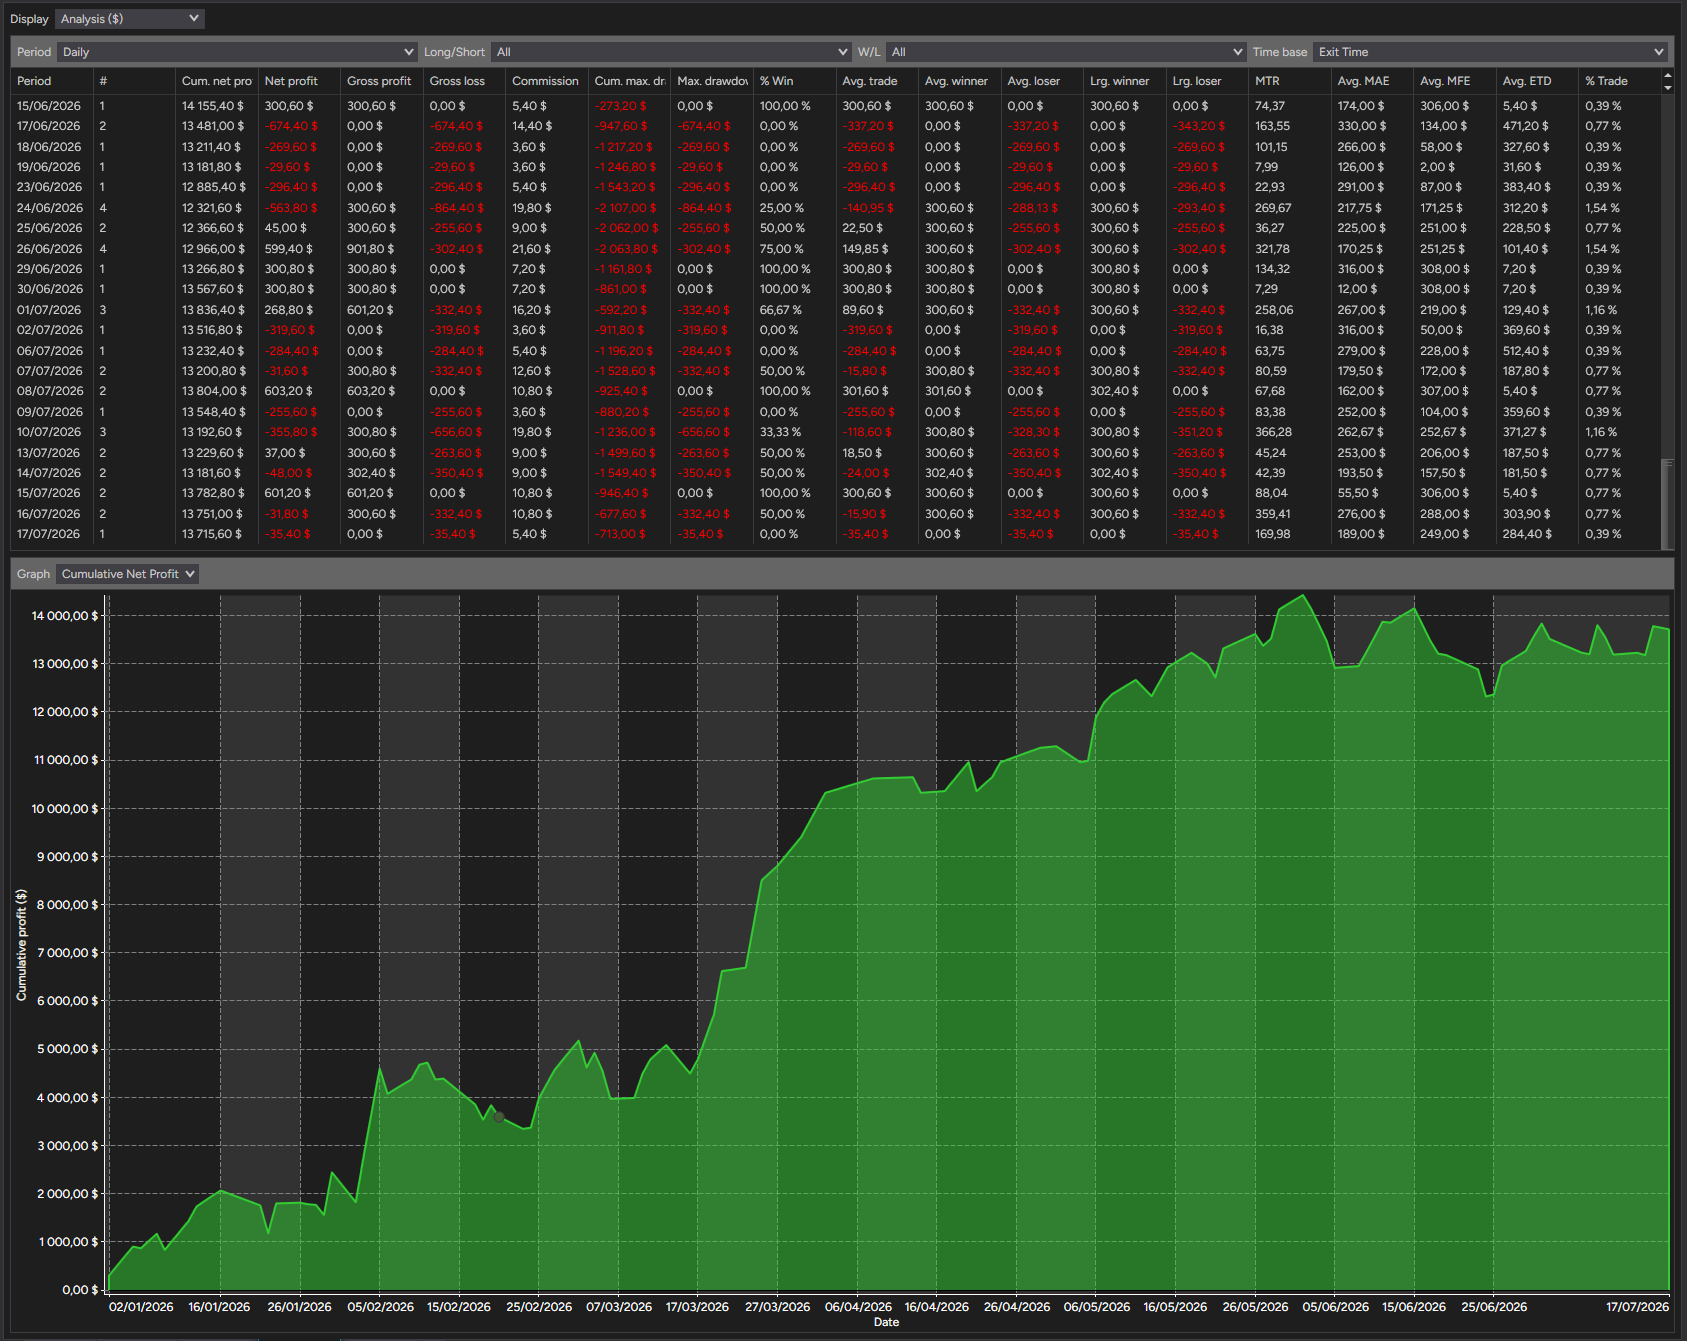Select the 02/07/2026 period row

(x=836, y=330)
